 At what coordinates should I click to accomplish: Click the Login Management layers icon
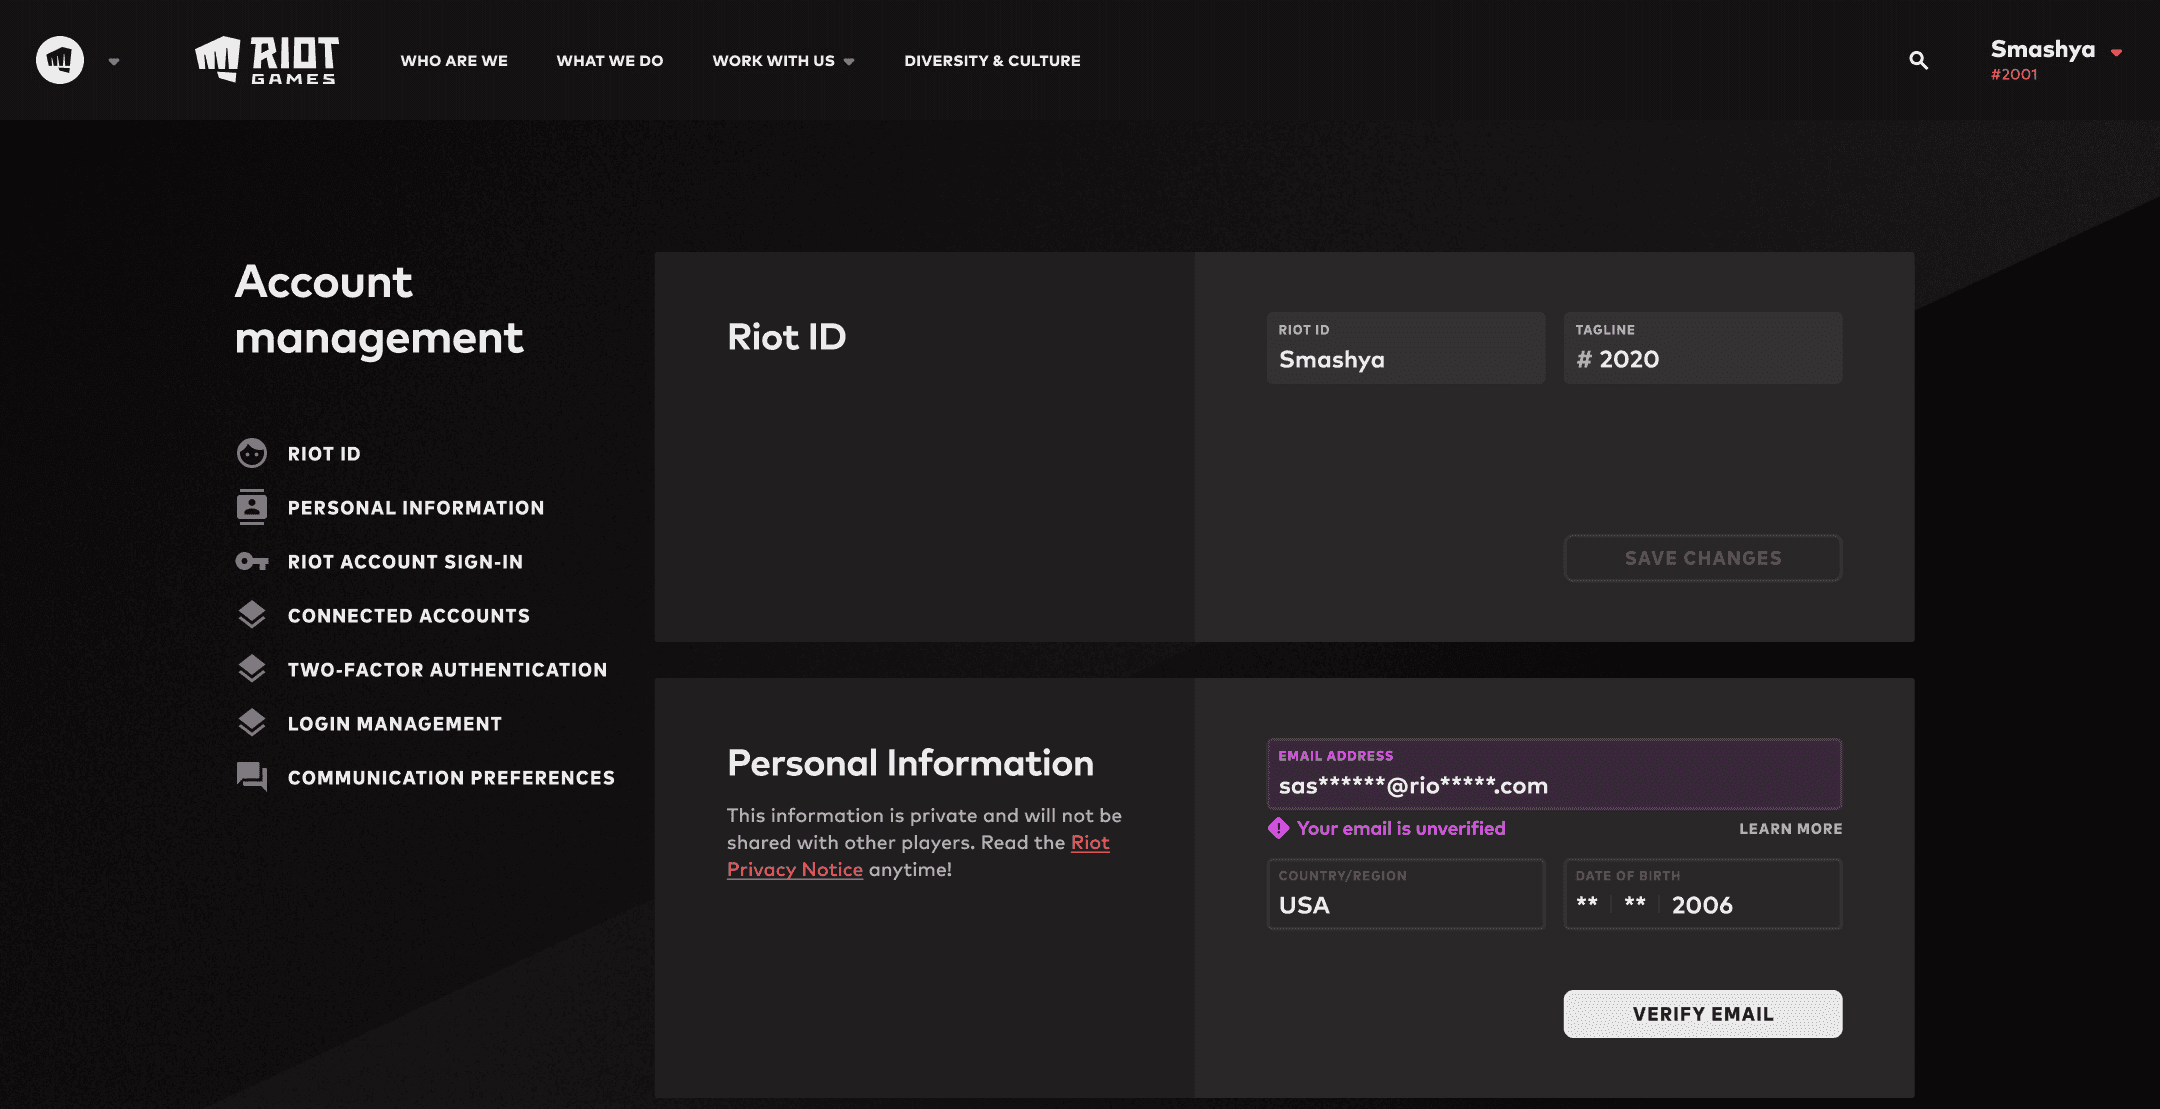point(252,723)
